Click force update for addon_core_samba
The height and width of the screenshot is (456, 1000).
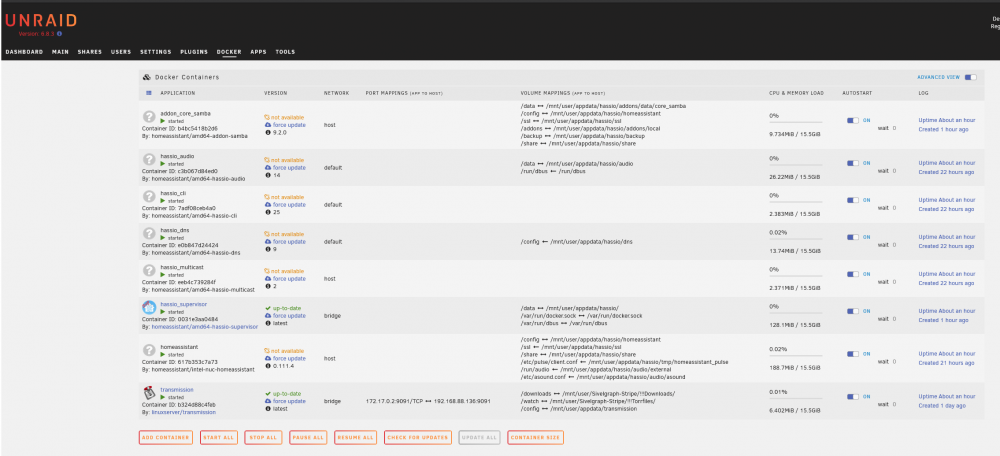[289, 125]
